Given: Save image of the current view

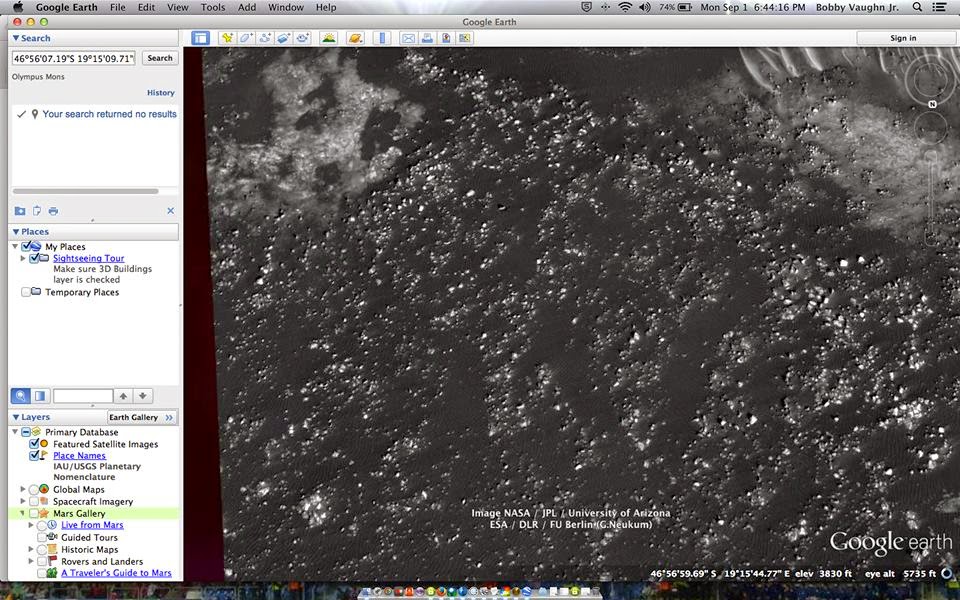Looking at the screenshot, I should 446,38.
